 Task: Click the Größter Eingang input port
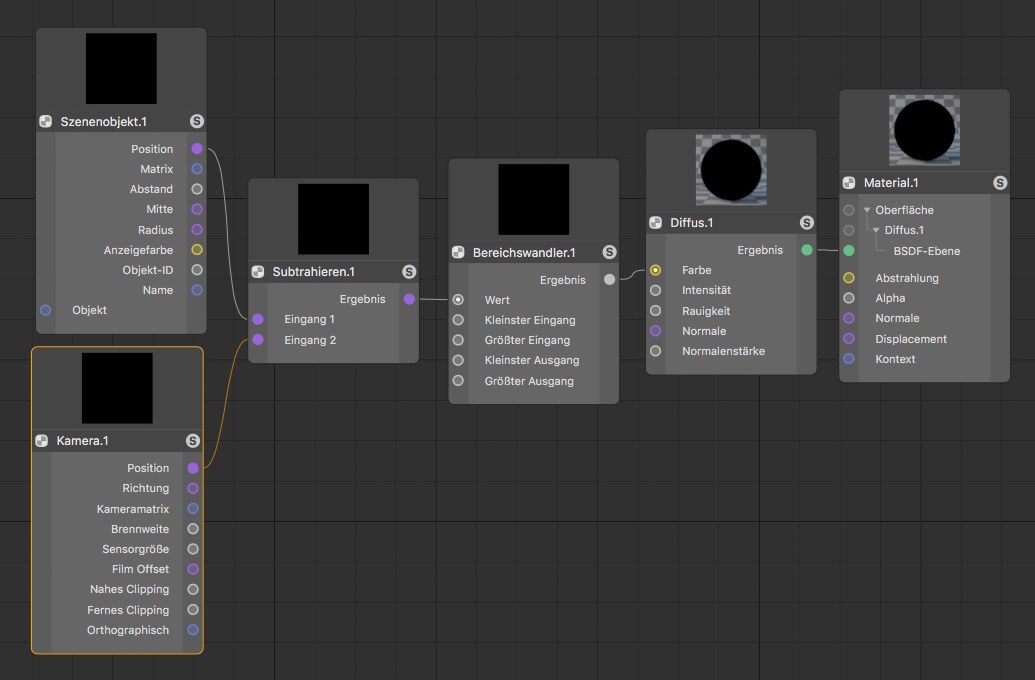(458, 340)
